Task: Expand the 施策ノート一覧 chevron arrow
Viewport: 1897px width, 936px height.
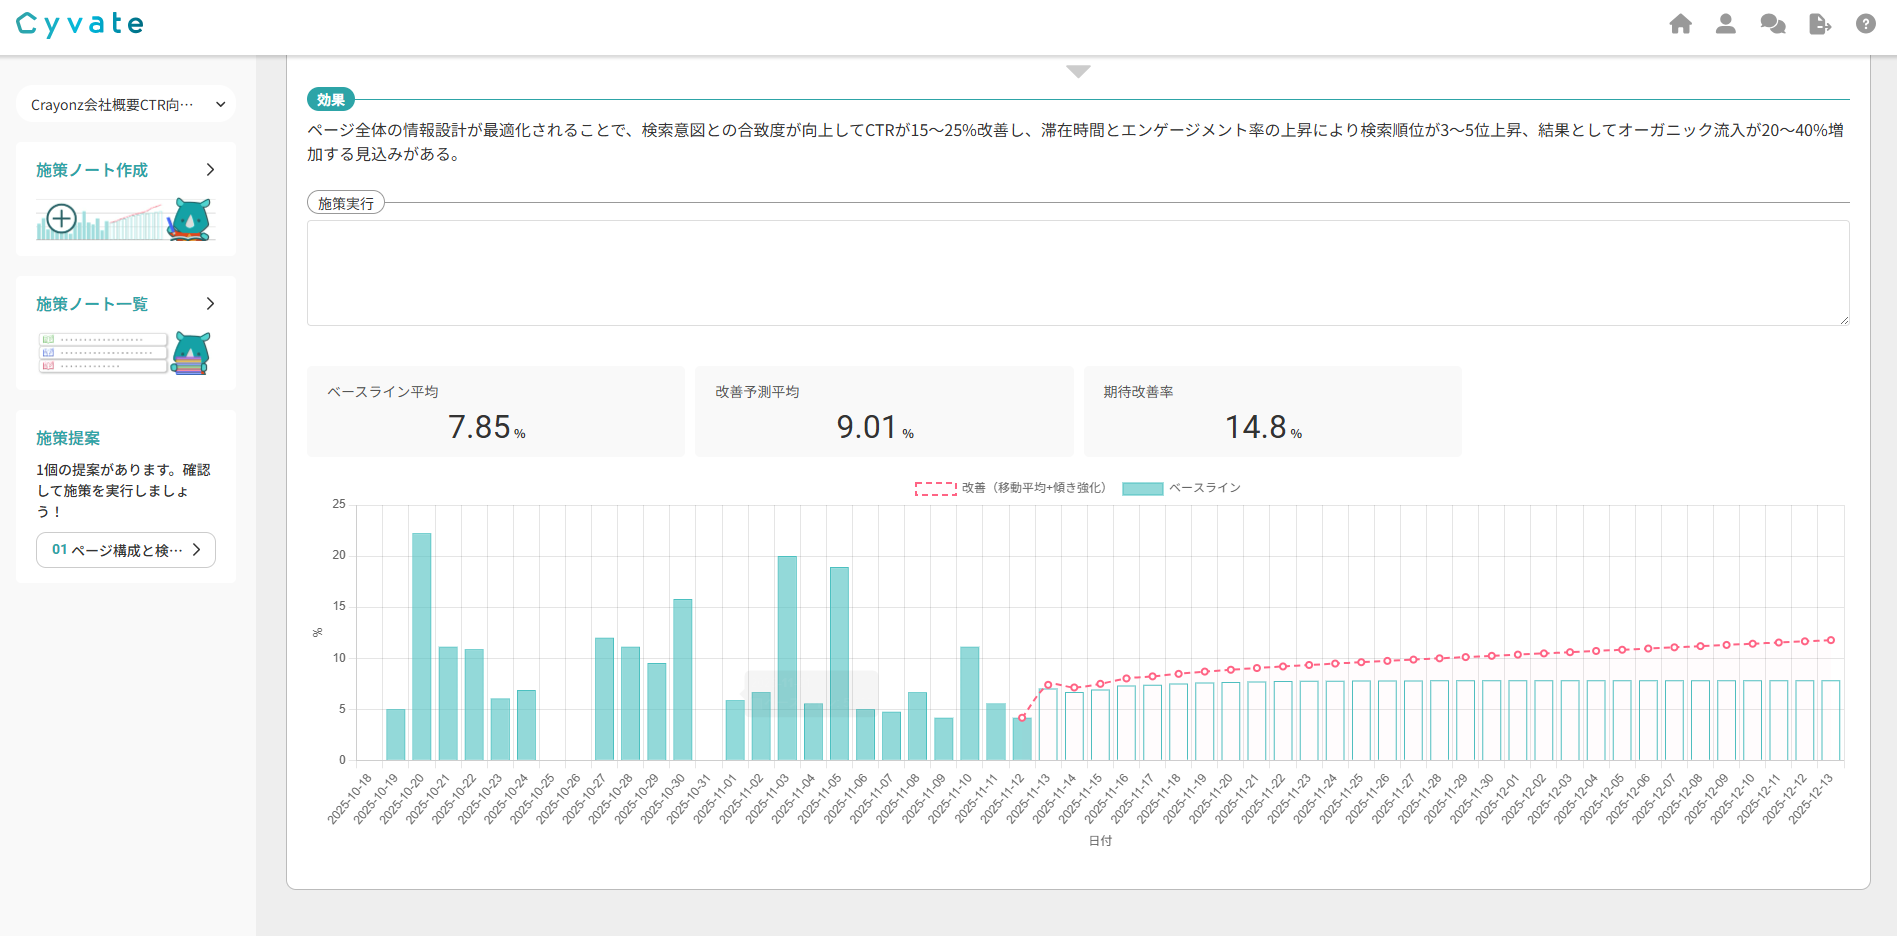Action: click(x=210, y=304)
